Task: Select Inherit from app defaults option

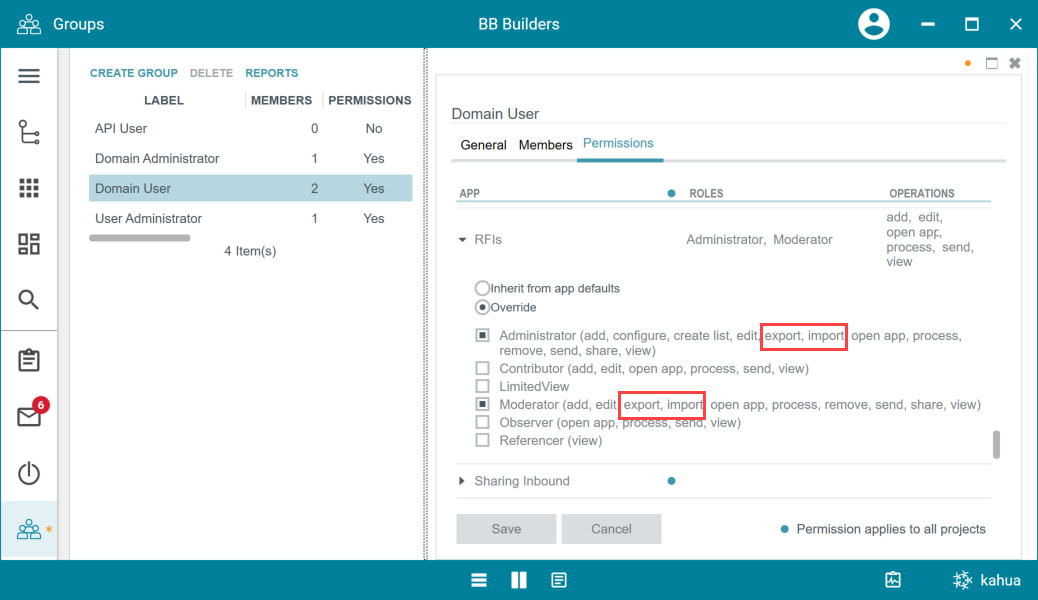Action: [482, 288]
